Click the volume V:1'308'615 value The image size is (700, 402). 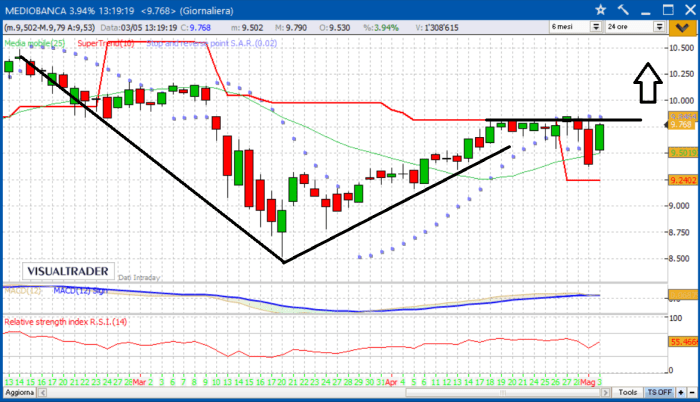[437, 28]
